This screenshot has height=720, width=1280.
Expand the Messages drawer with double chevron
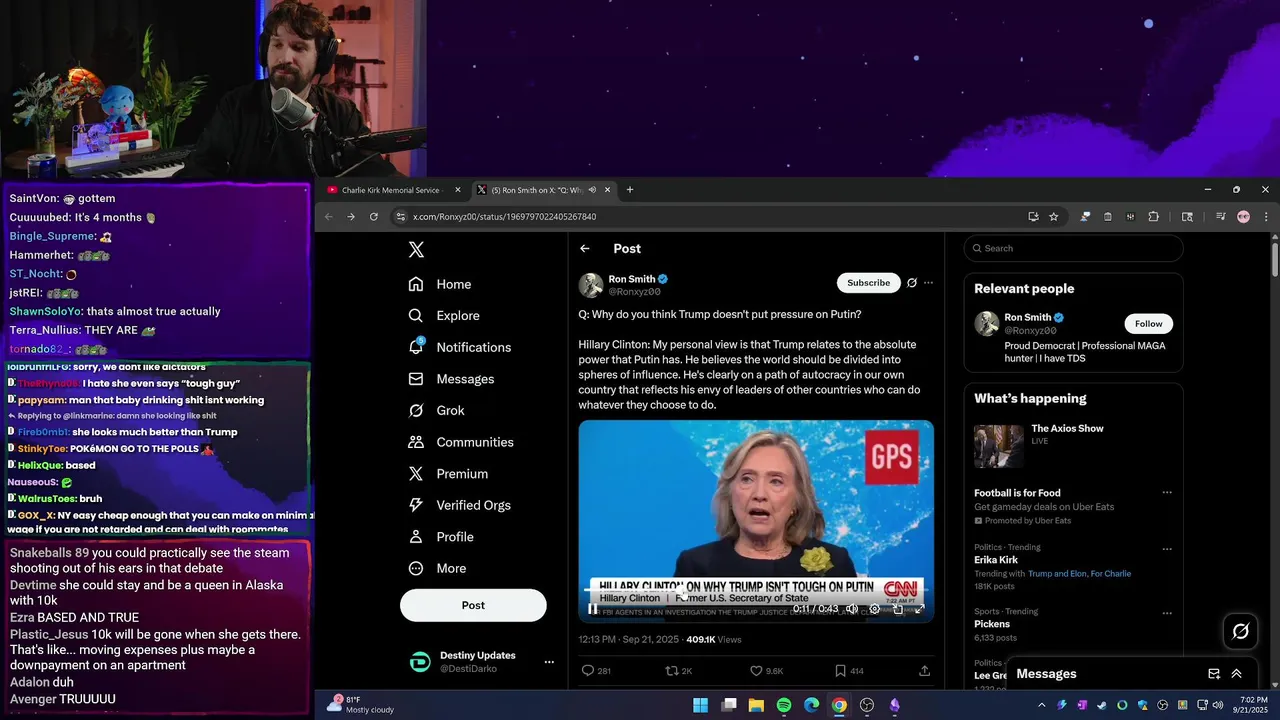click(1236, 674)
